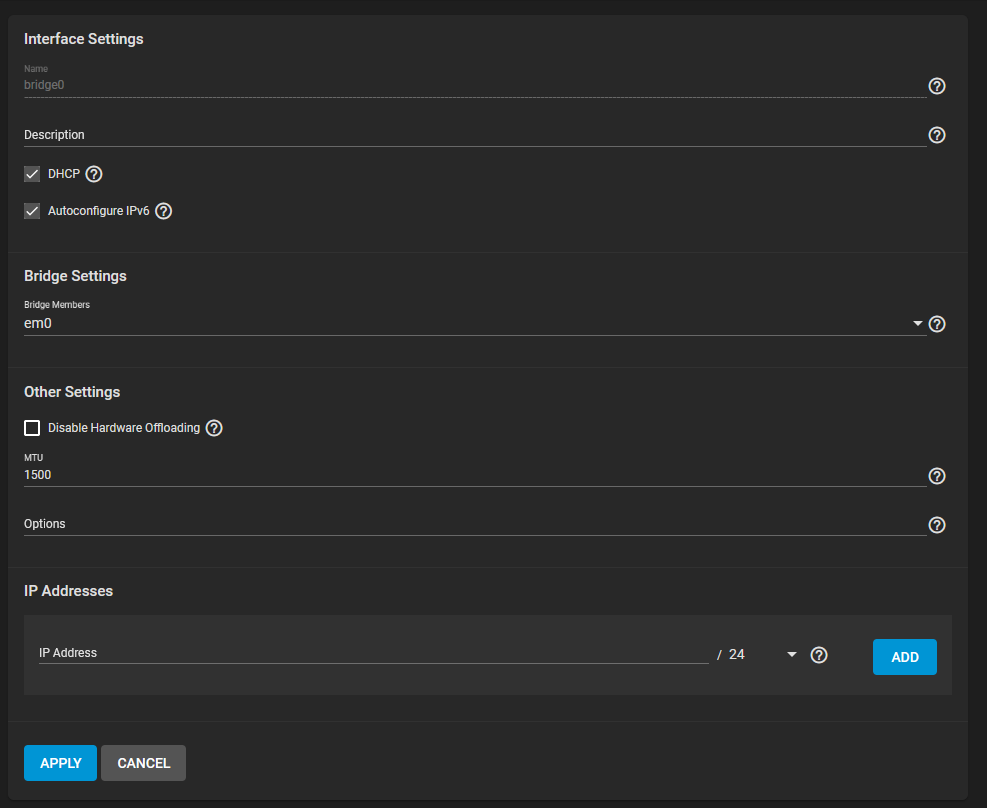Show help for the DHCP option

click(x=94, y=174)
